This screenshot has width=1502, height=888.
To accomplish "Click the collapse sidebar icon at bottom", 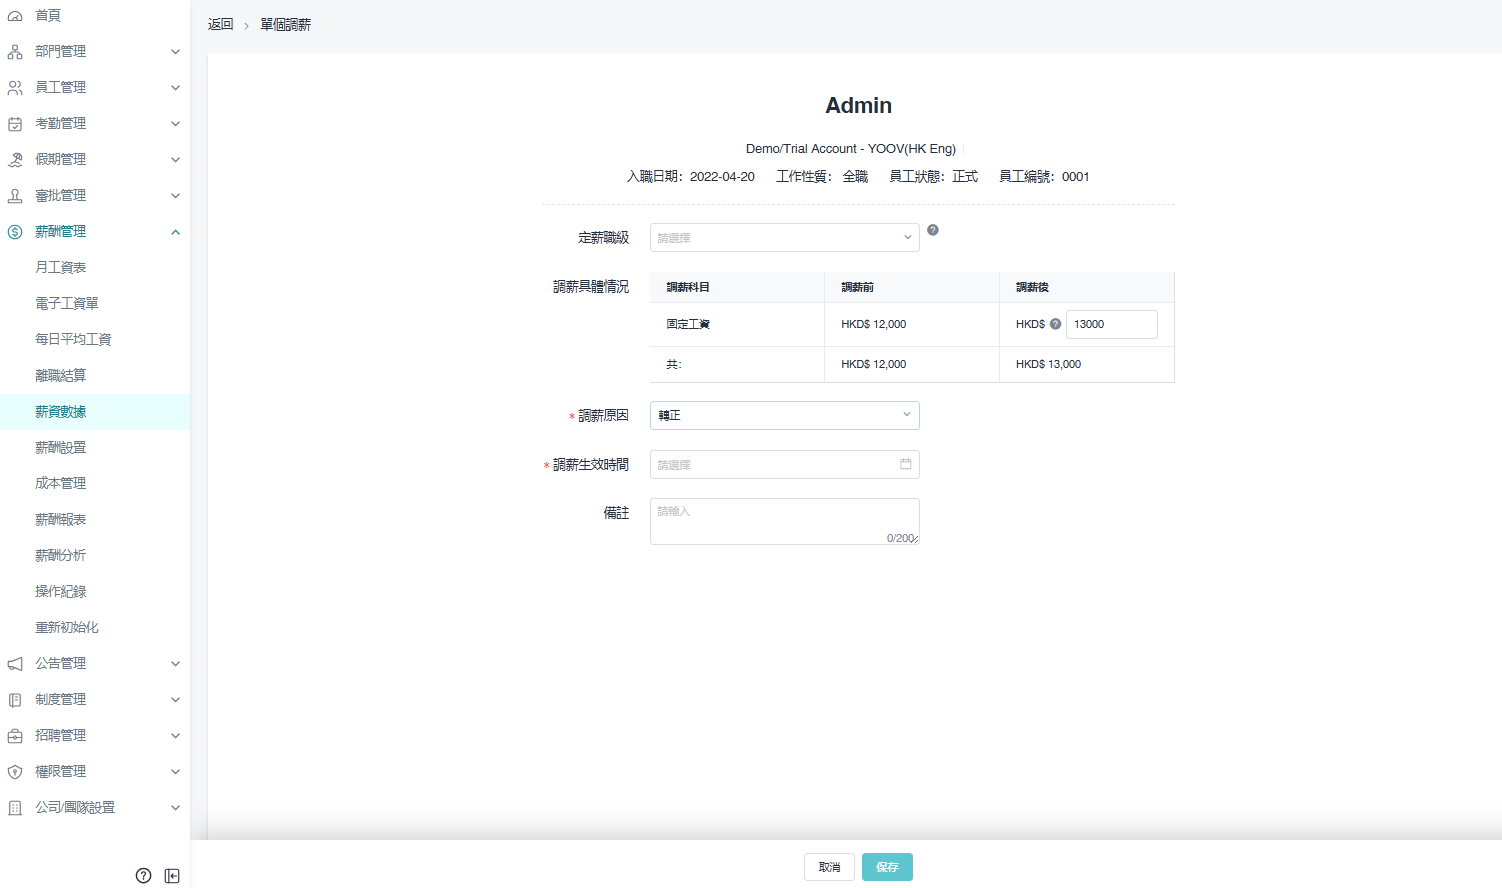I will (x=172, y=876).
